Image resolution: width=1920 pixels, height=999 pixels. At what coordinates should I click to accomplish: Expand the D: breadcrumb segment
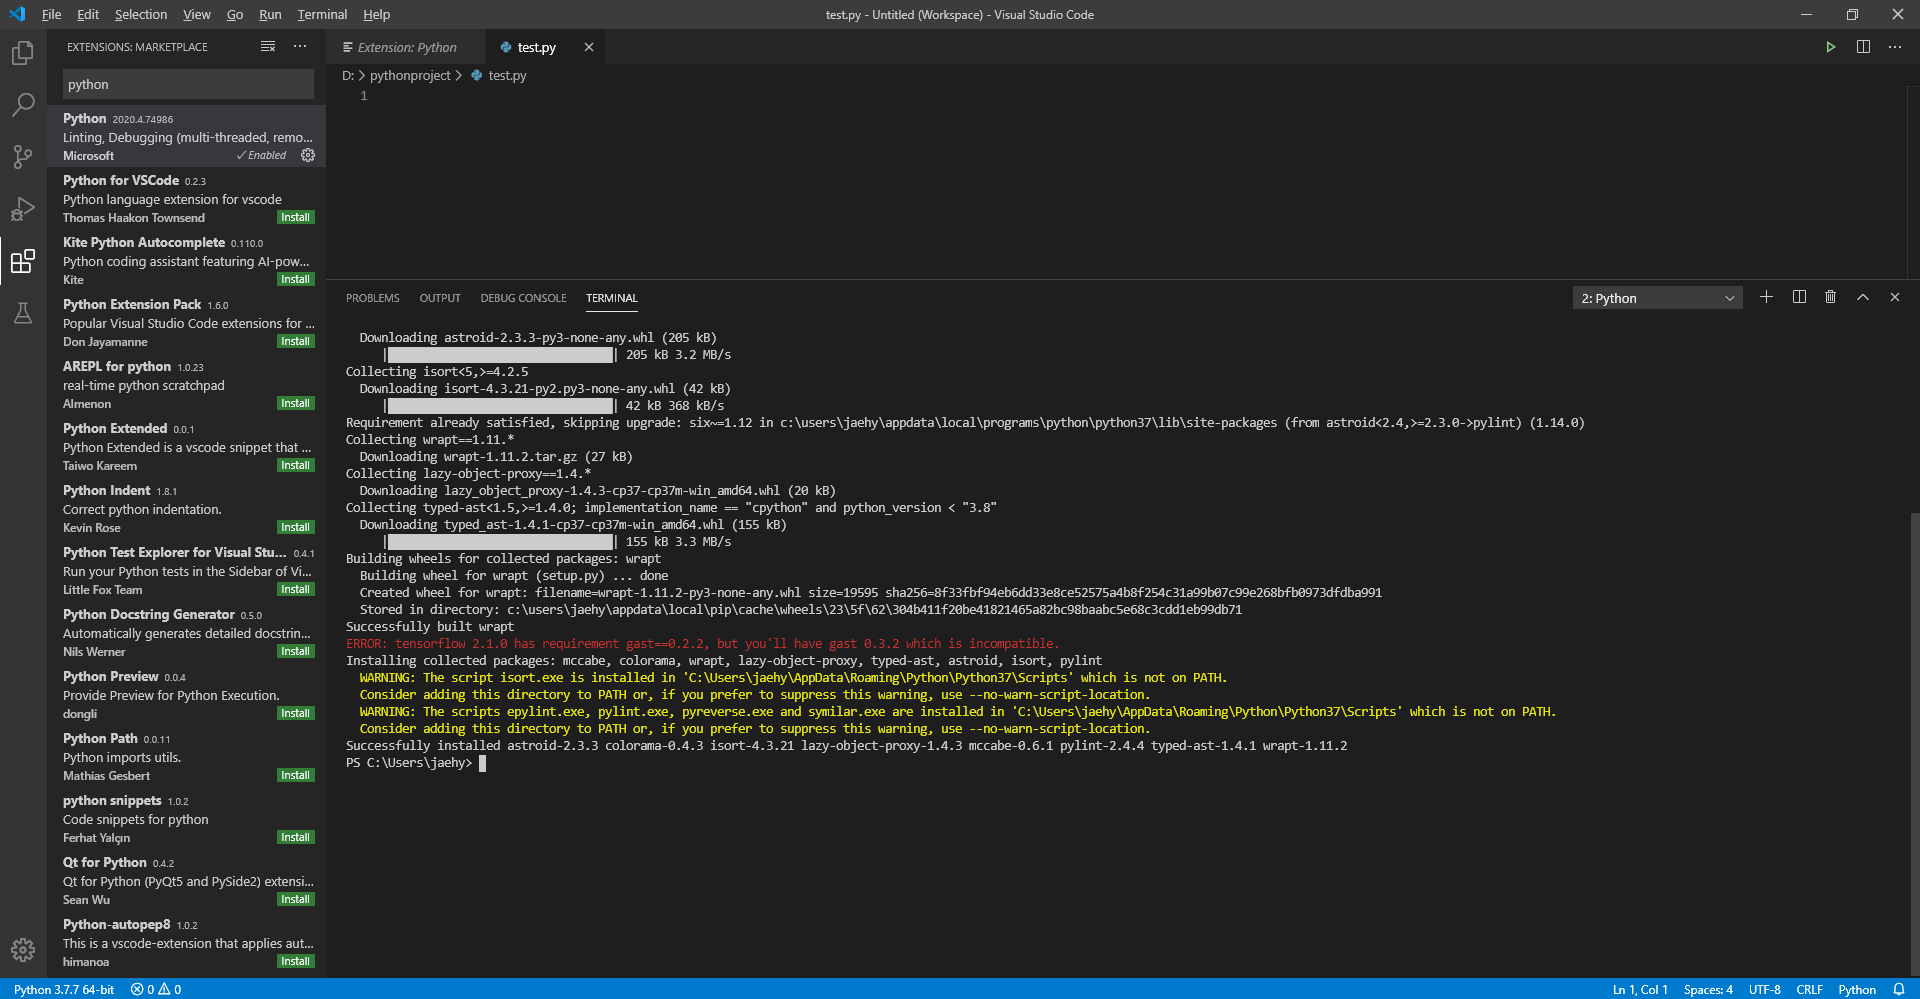point(348,75)
